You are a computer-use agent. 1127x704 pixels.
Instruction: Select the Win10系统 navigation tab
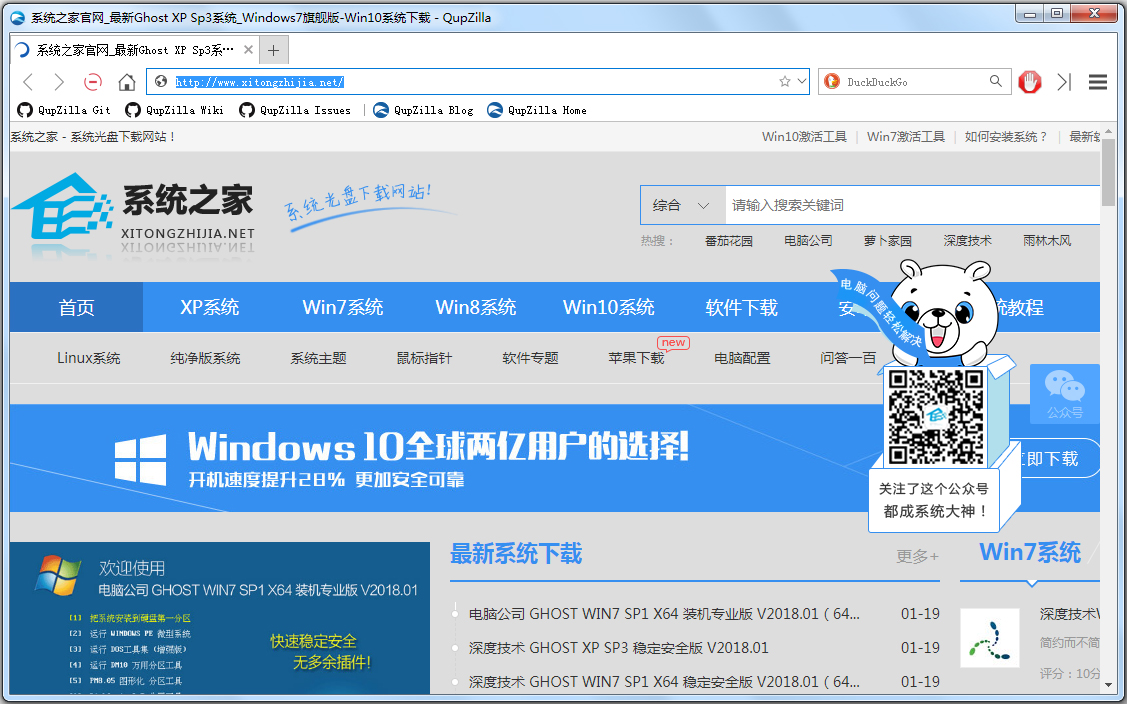pos(608,307)
